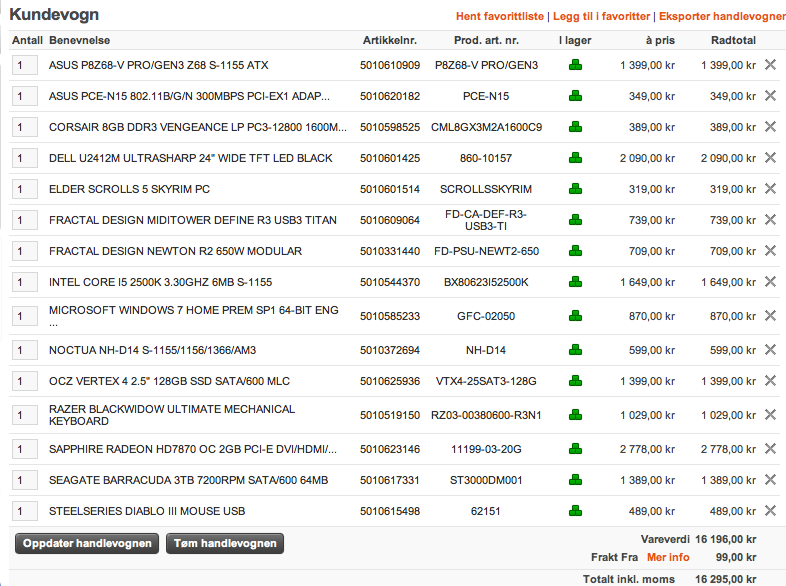This screenshot has width=786, height=586.
Task: Open Mer info shipping link
Action: pyautogui.click(x=668, y=557)
